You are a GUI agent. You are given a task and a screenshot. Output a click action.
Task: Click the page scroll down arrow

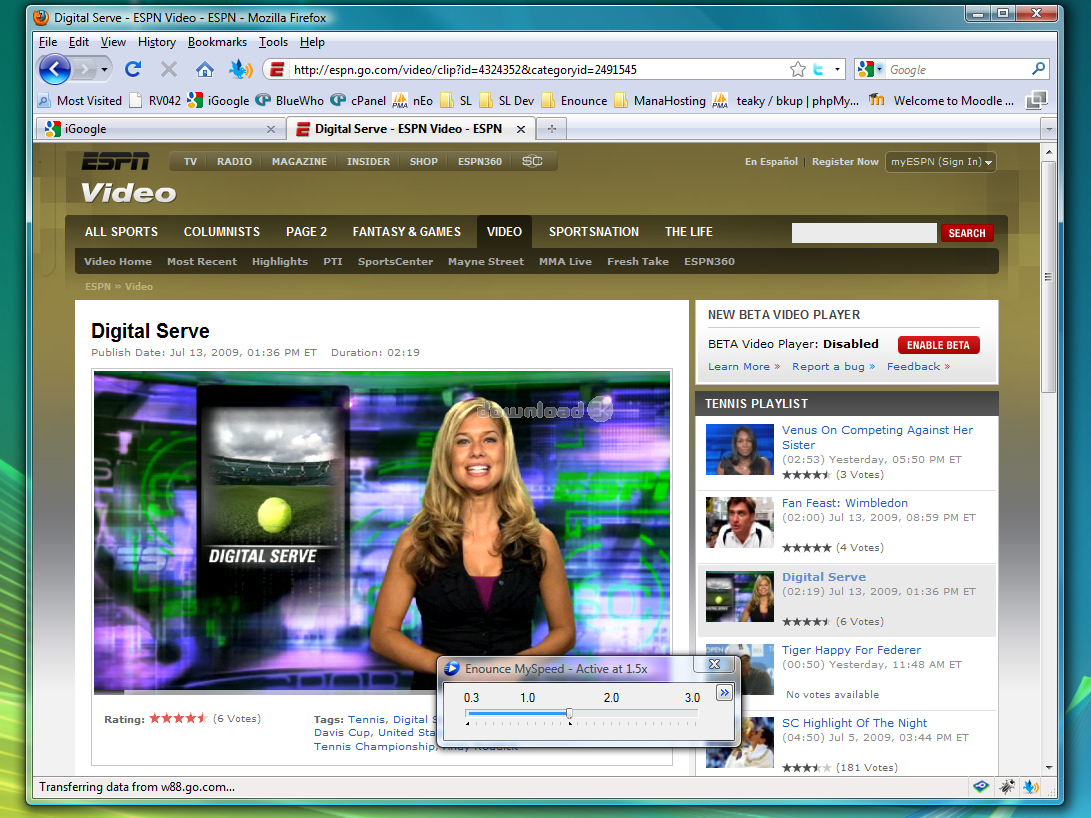pyautogui.click(x=1049, y=767)
